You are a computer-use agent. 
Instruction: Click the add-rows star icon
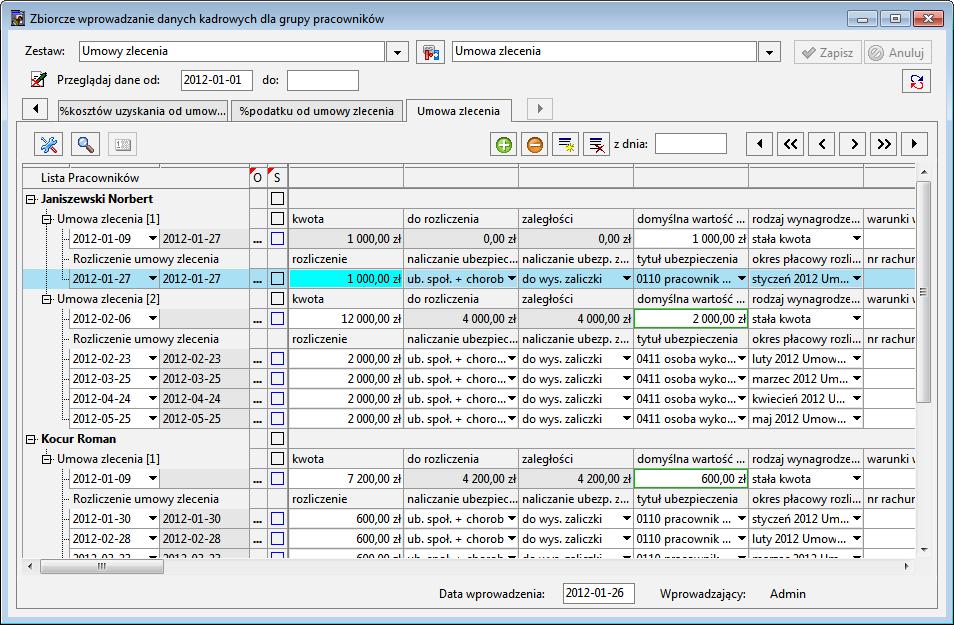tap(566, 145)
